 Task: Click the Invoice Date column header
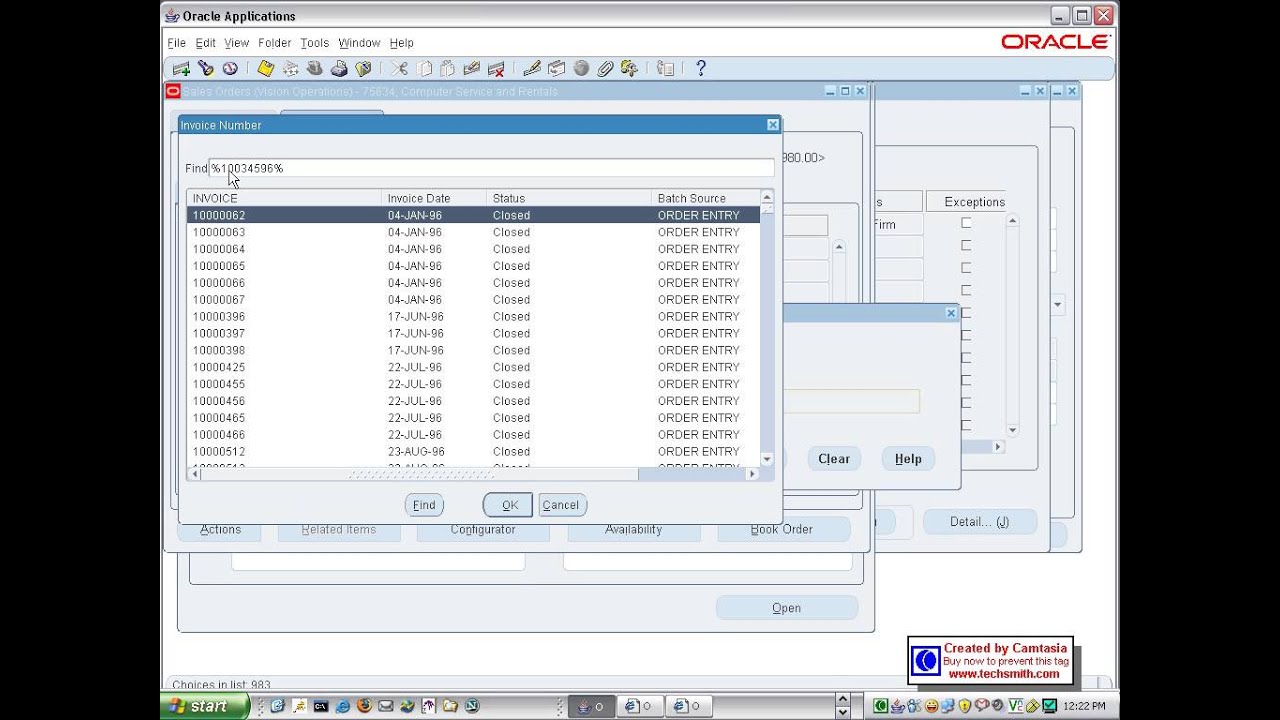(x=434, y=198)
